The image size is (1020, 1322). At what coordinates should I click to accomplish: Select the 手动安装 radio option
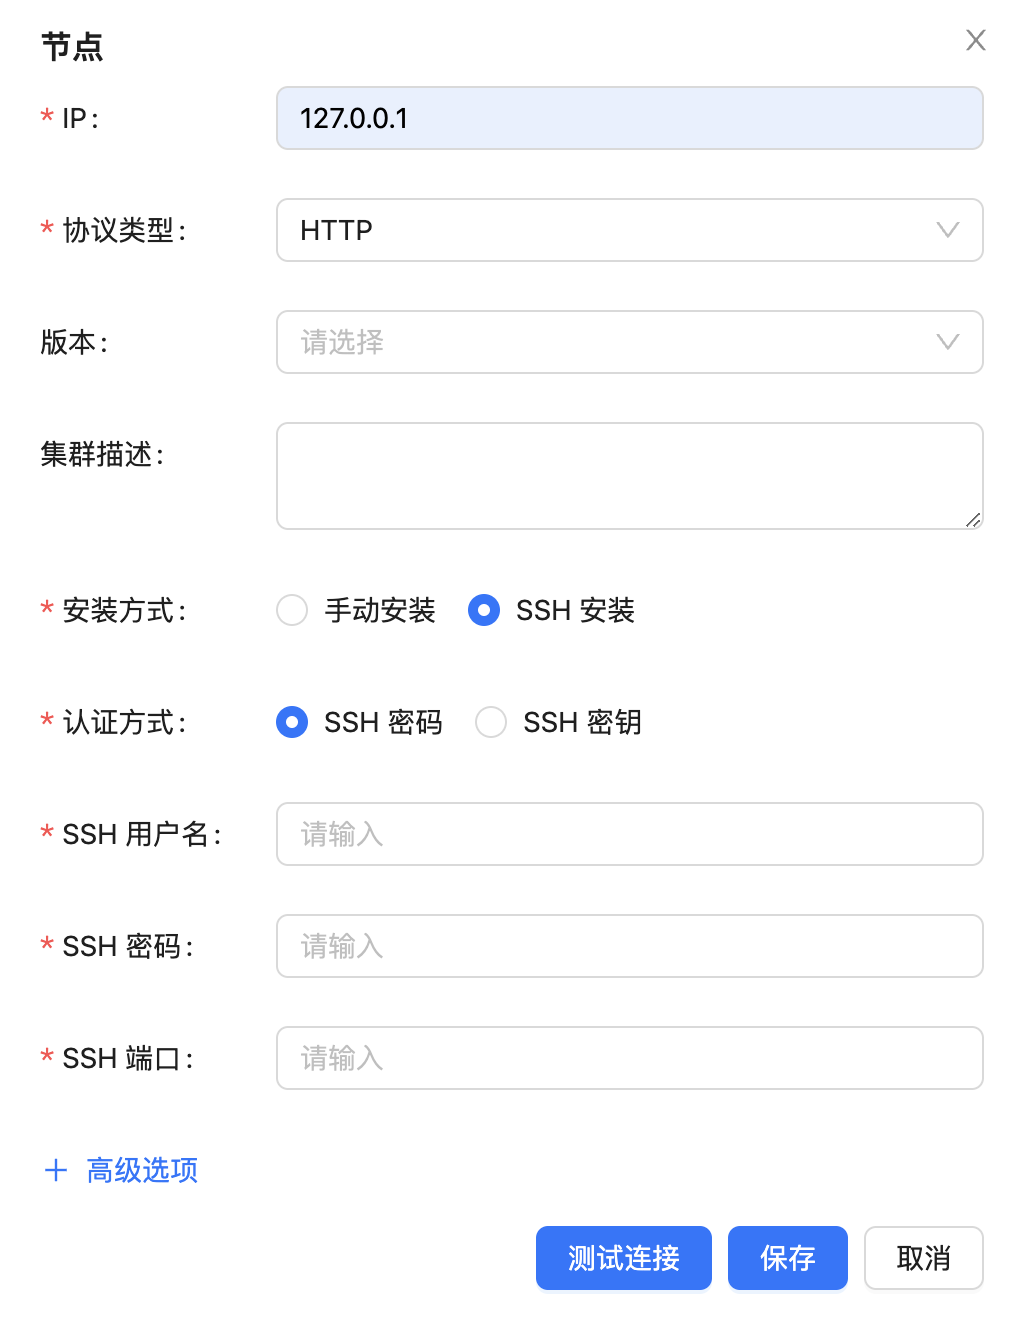(x=292, y=610)
